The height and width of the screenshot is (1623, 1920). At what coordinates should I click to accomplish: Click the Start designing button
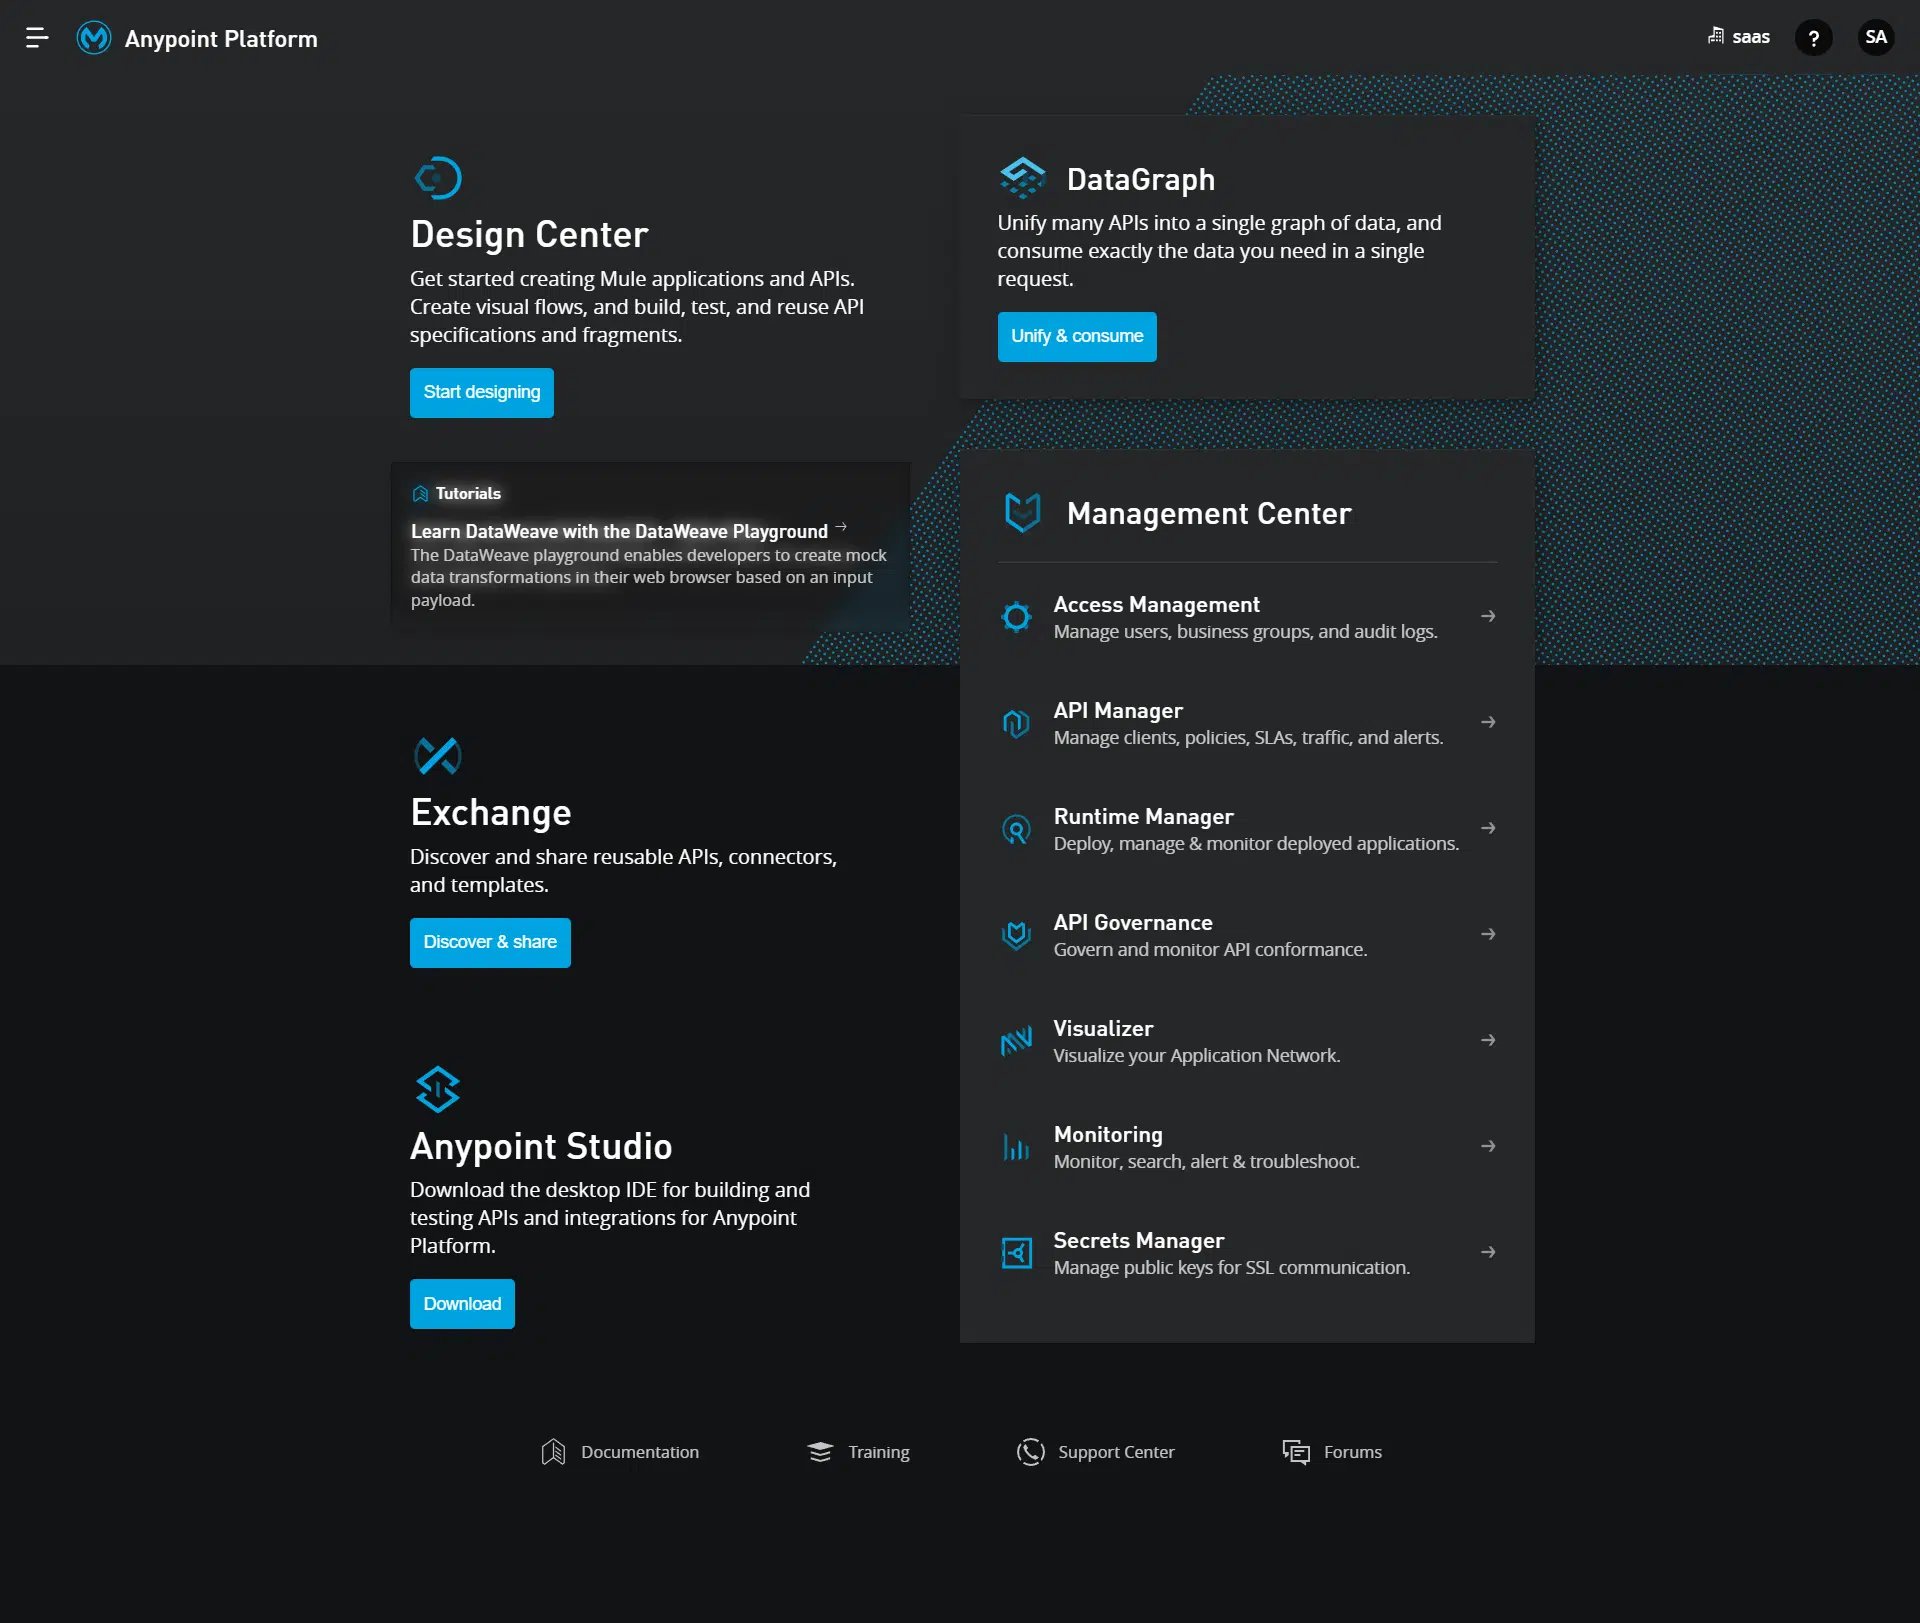pyautogui.click(x=481, y=392)
